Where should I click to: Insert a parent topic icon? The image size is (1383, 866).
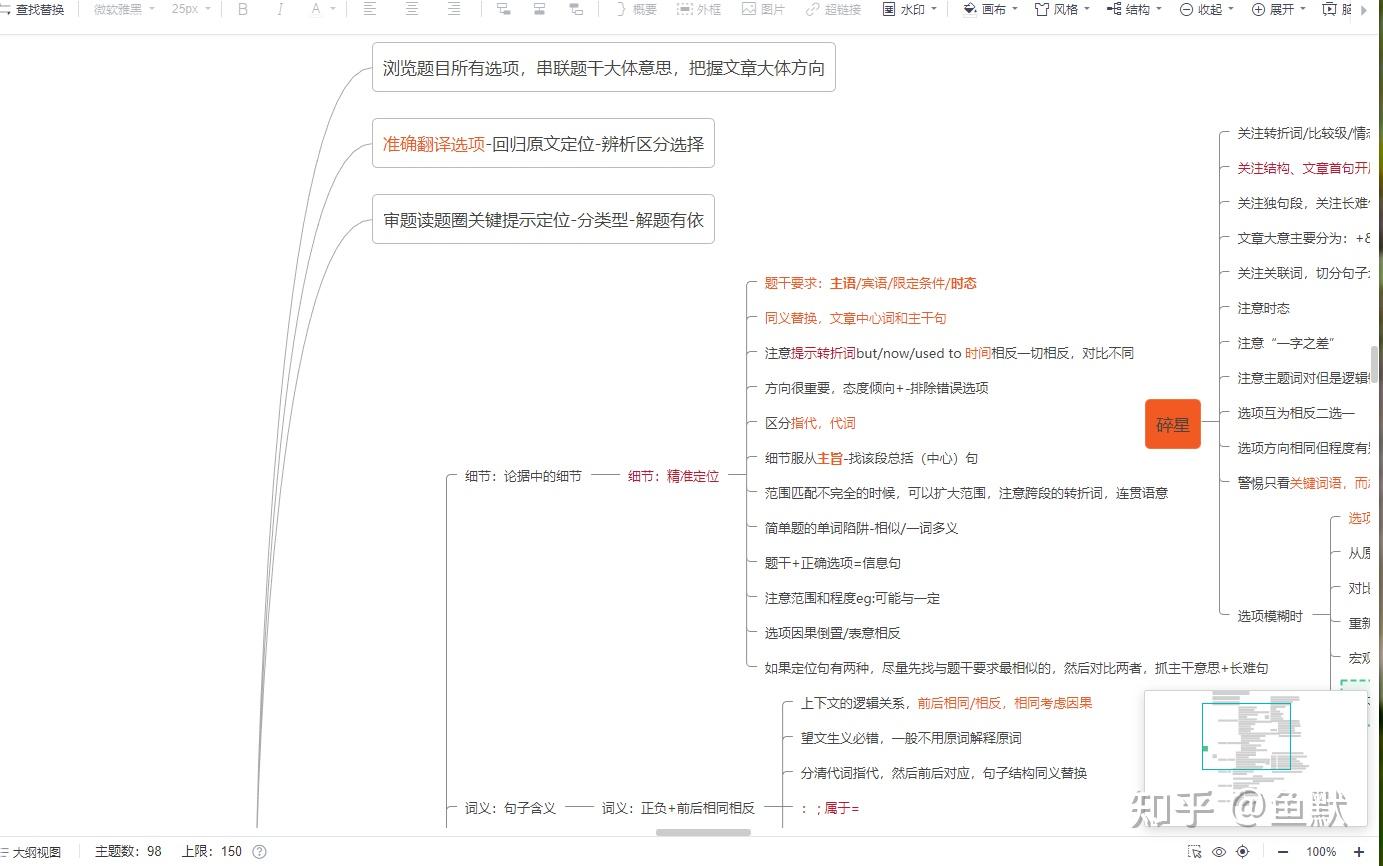pyautogui.click(x=576, y=9)
